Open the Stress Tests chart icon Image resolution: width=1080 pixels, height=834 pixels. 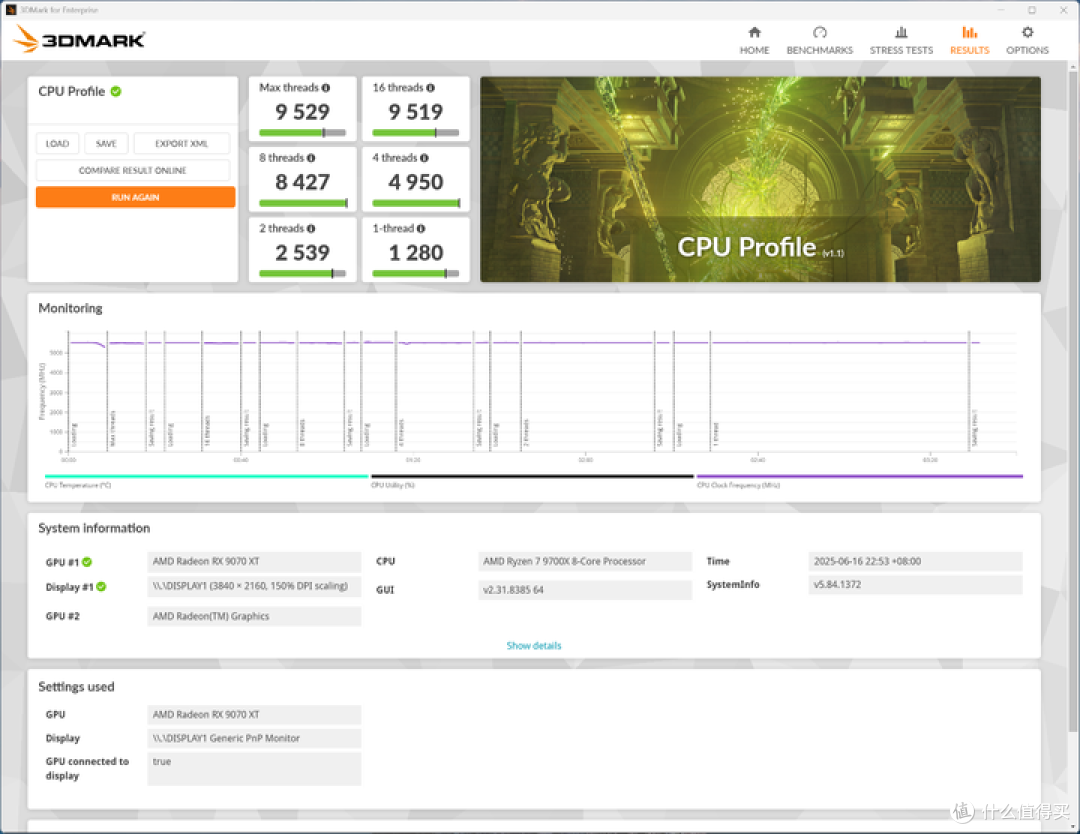tap(901, 32)
